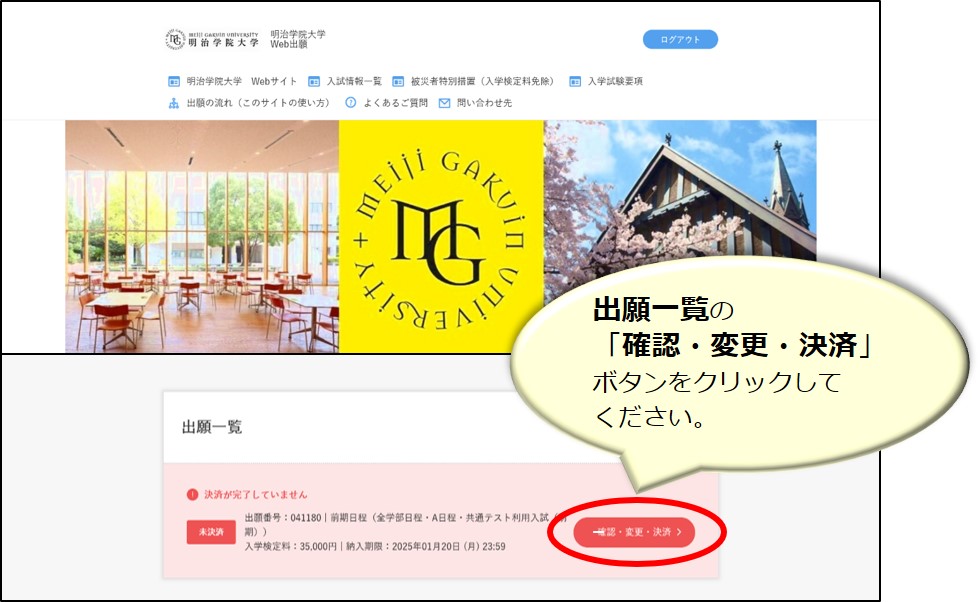The image size is (980, 602).
Task: Open 明治学院大学 Webサイト link
Action: click(x=242, y=81)
